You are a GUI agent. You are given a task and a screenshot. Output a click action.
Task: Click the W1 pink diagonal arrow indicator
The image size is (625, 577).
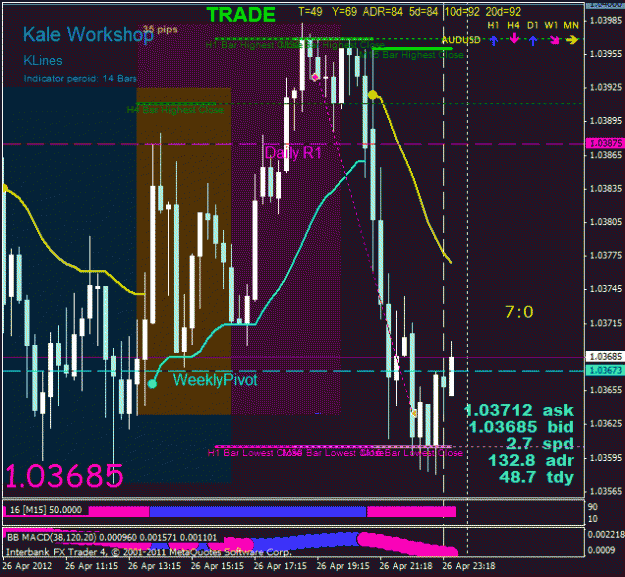554,39
